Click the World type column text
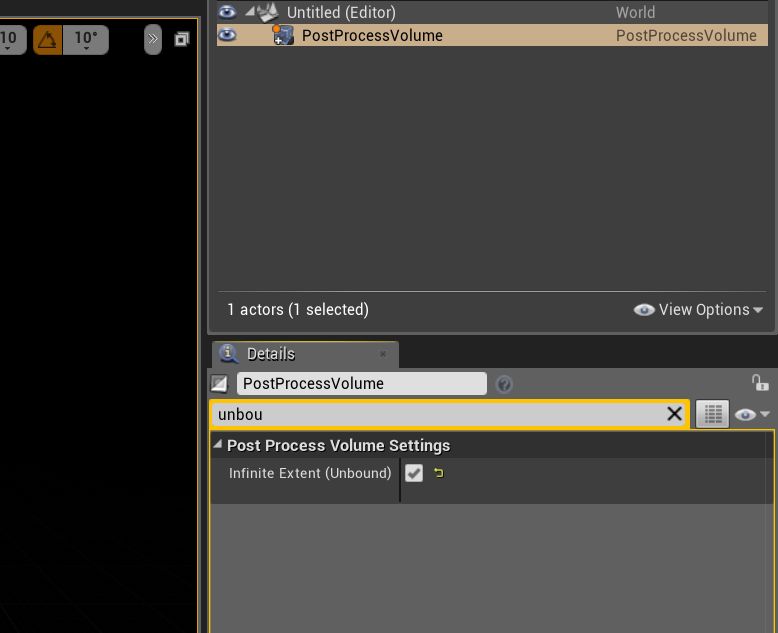Screen dimensions: 778x633 pyautogui.click(x=635, y=12)
